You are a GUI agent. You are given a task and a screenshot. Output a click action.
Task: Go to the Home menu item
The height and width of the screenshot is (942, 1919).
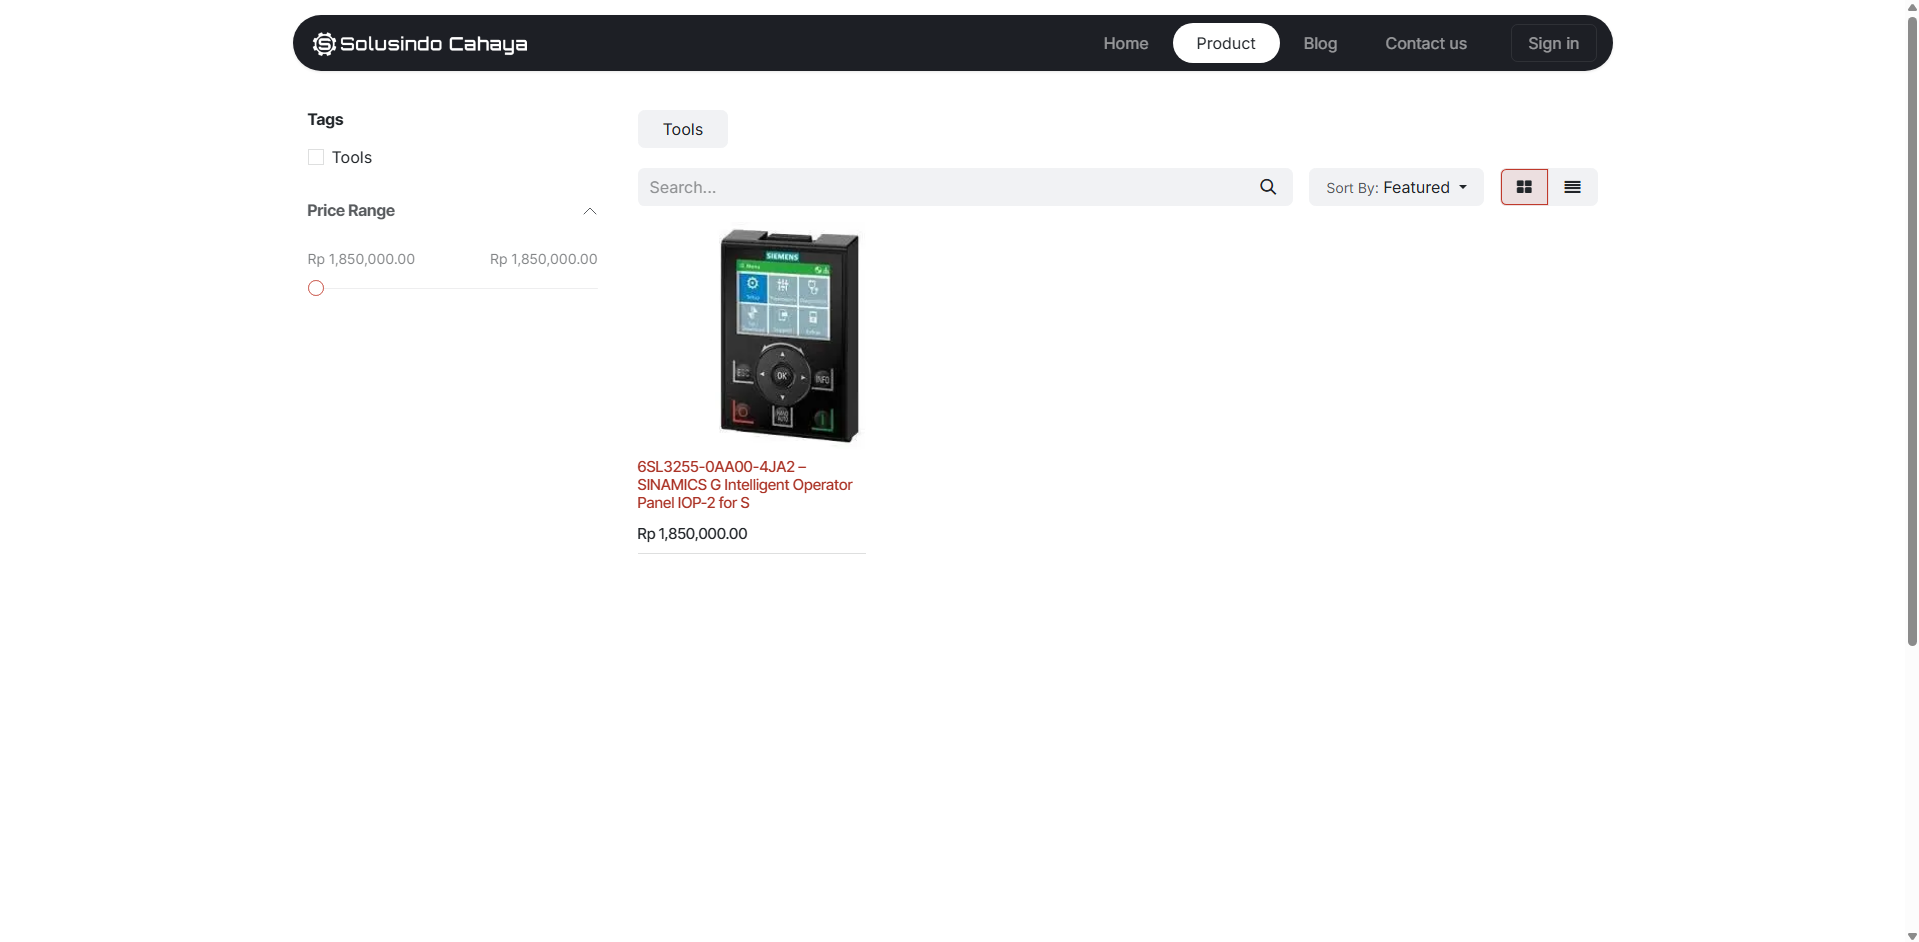[1125, 43]
